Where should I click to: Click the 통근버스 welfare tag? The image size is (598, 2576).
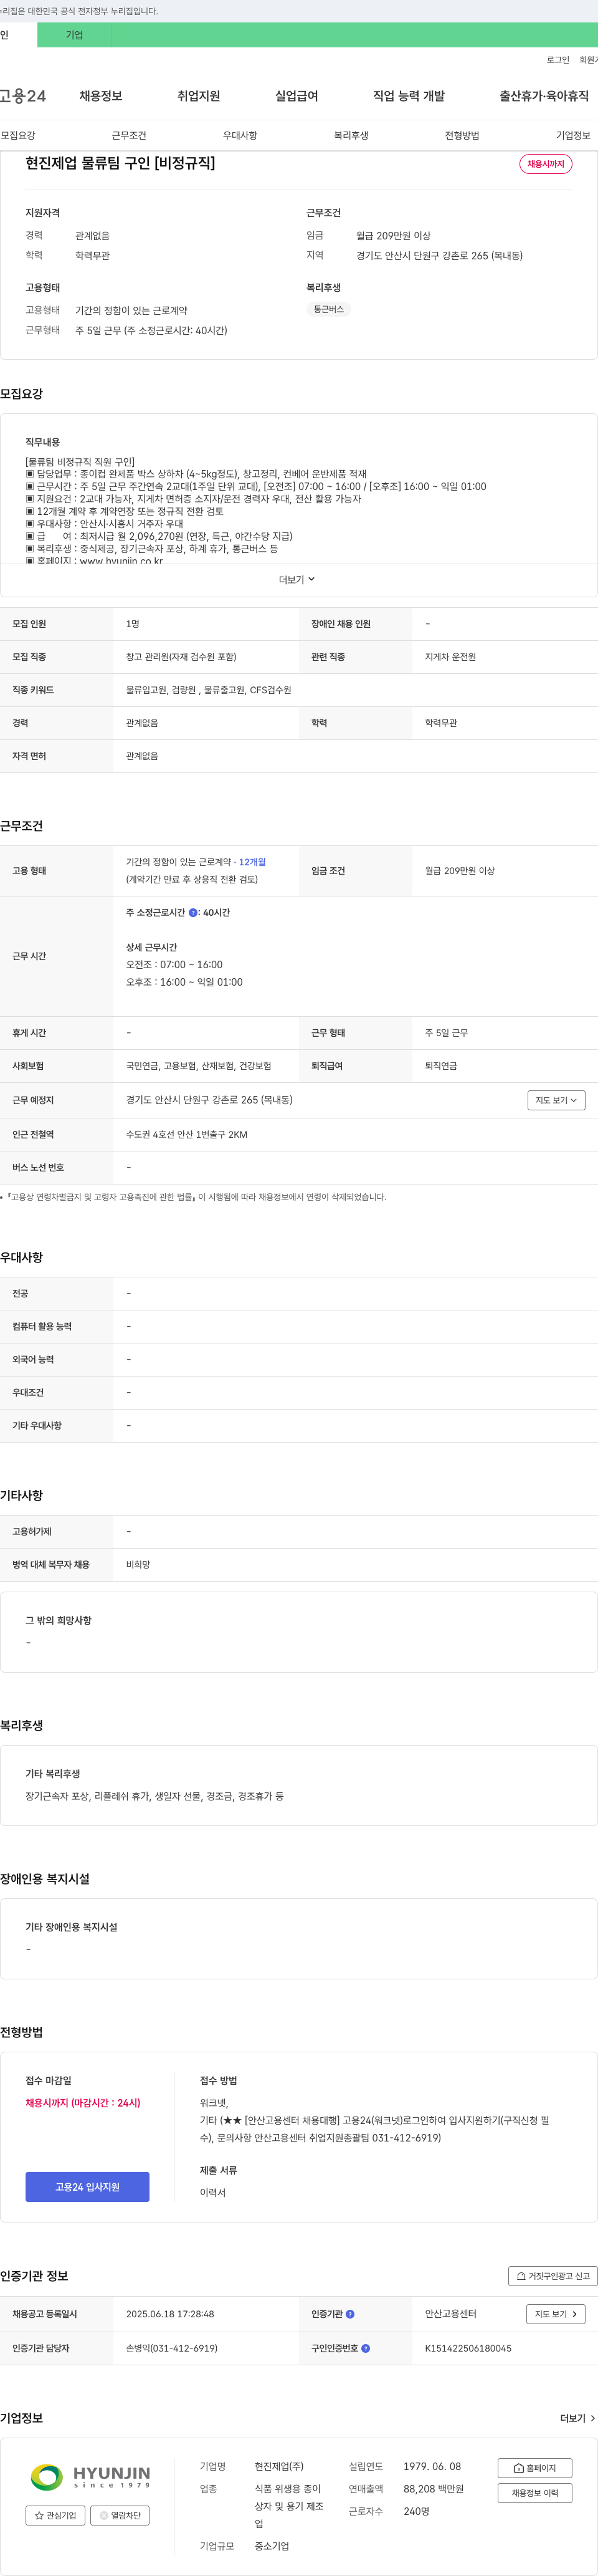click(x=328, y=309)
